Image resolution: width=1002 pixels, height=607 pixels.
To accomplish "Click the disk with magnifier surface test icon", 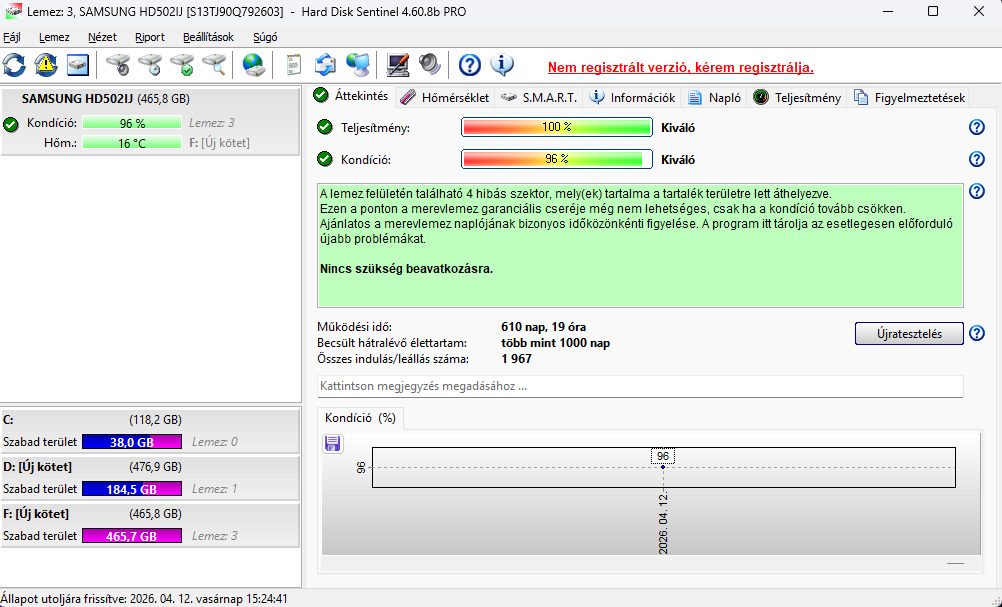I will pos(213,65).
